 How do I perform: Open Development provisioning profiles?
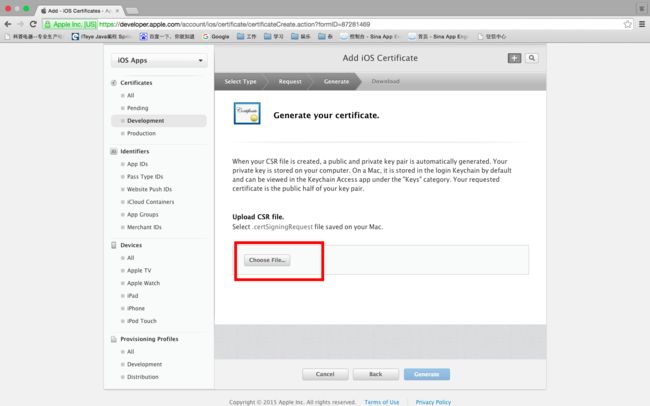point(144,365)
